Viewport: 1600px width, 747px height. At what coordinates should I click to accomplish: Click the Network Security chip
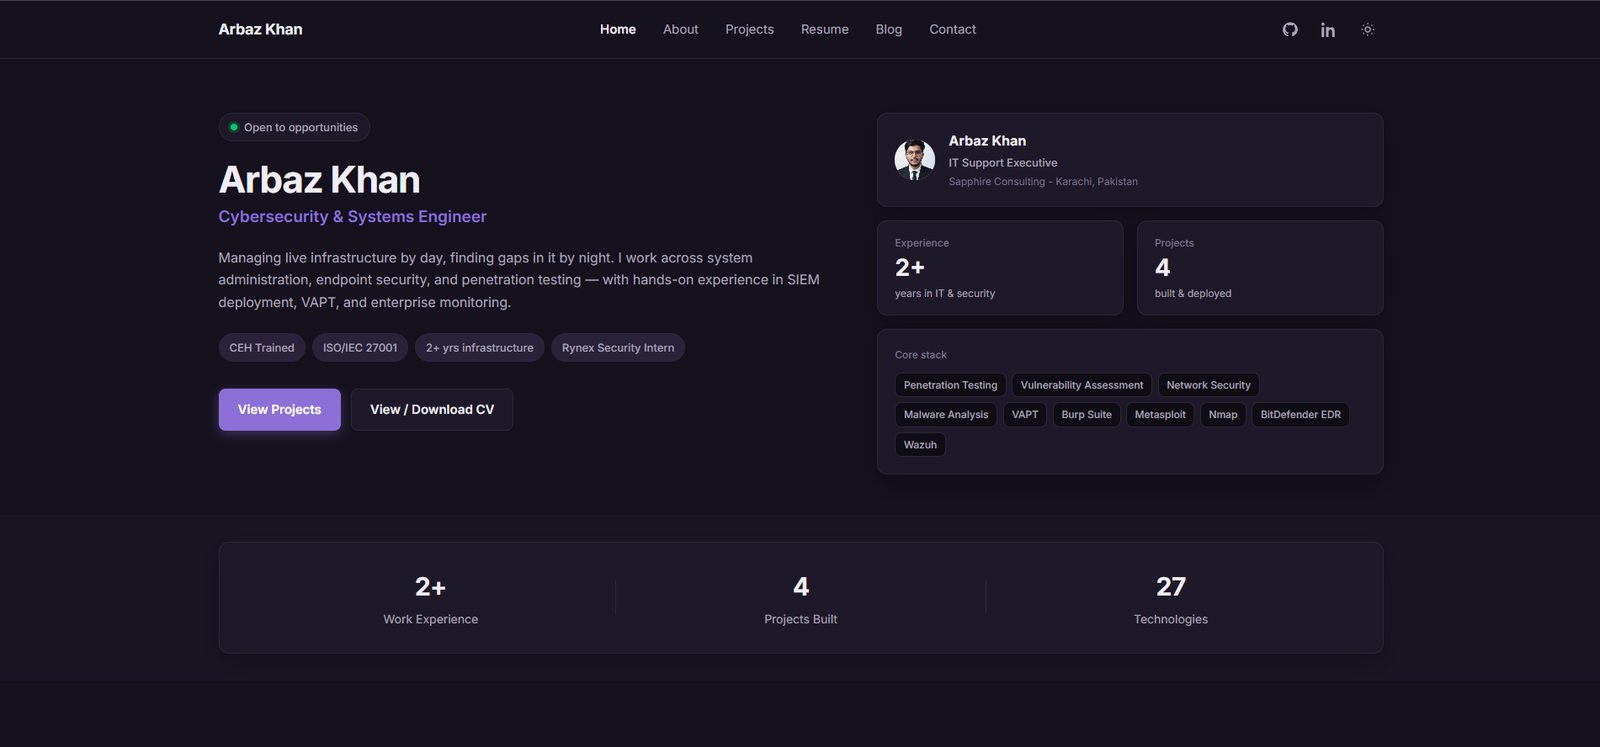pyautogui.click(x=1209, y=385)
